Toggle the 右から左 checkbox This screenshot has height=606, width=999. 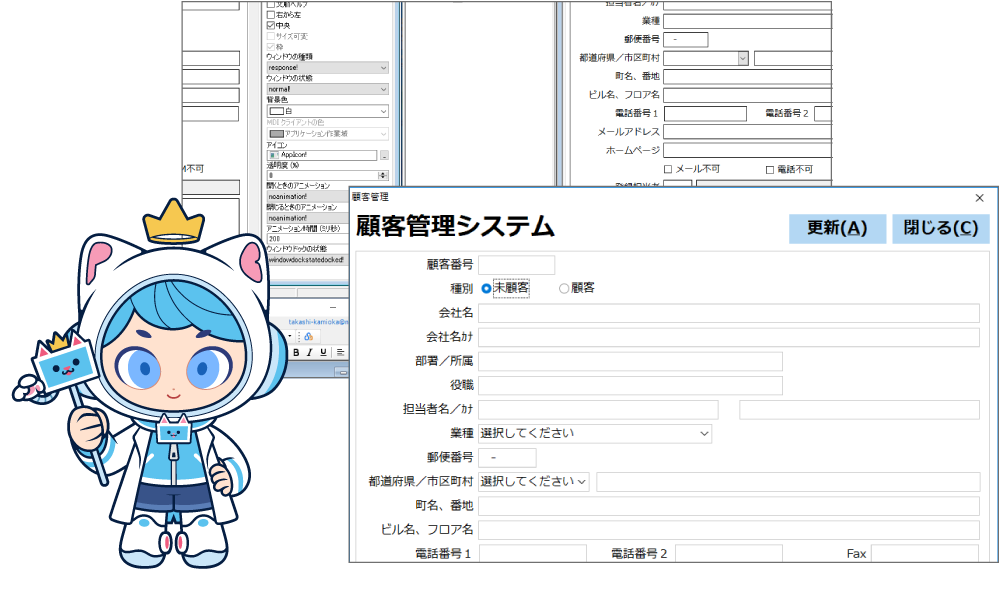click(271, 15)
